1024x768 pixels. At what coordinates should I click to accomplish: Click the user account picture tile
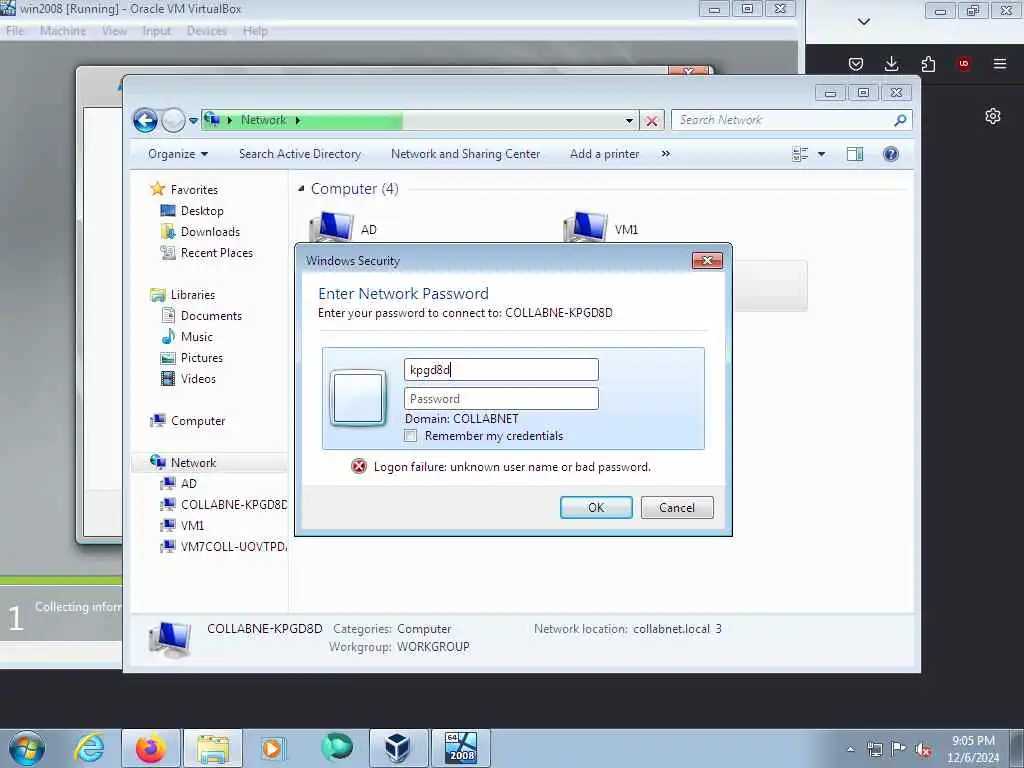coord(358,398)
